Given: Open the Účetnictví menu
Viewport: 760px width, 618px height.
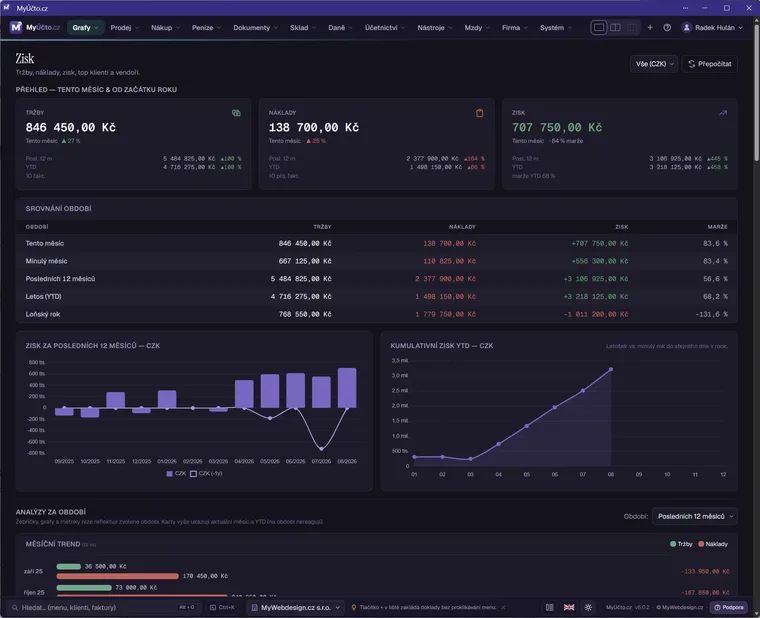Looking at the screenshot, I should pos(385,28).
